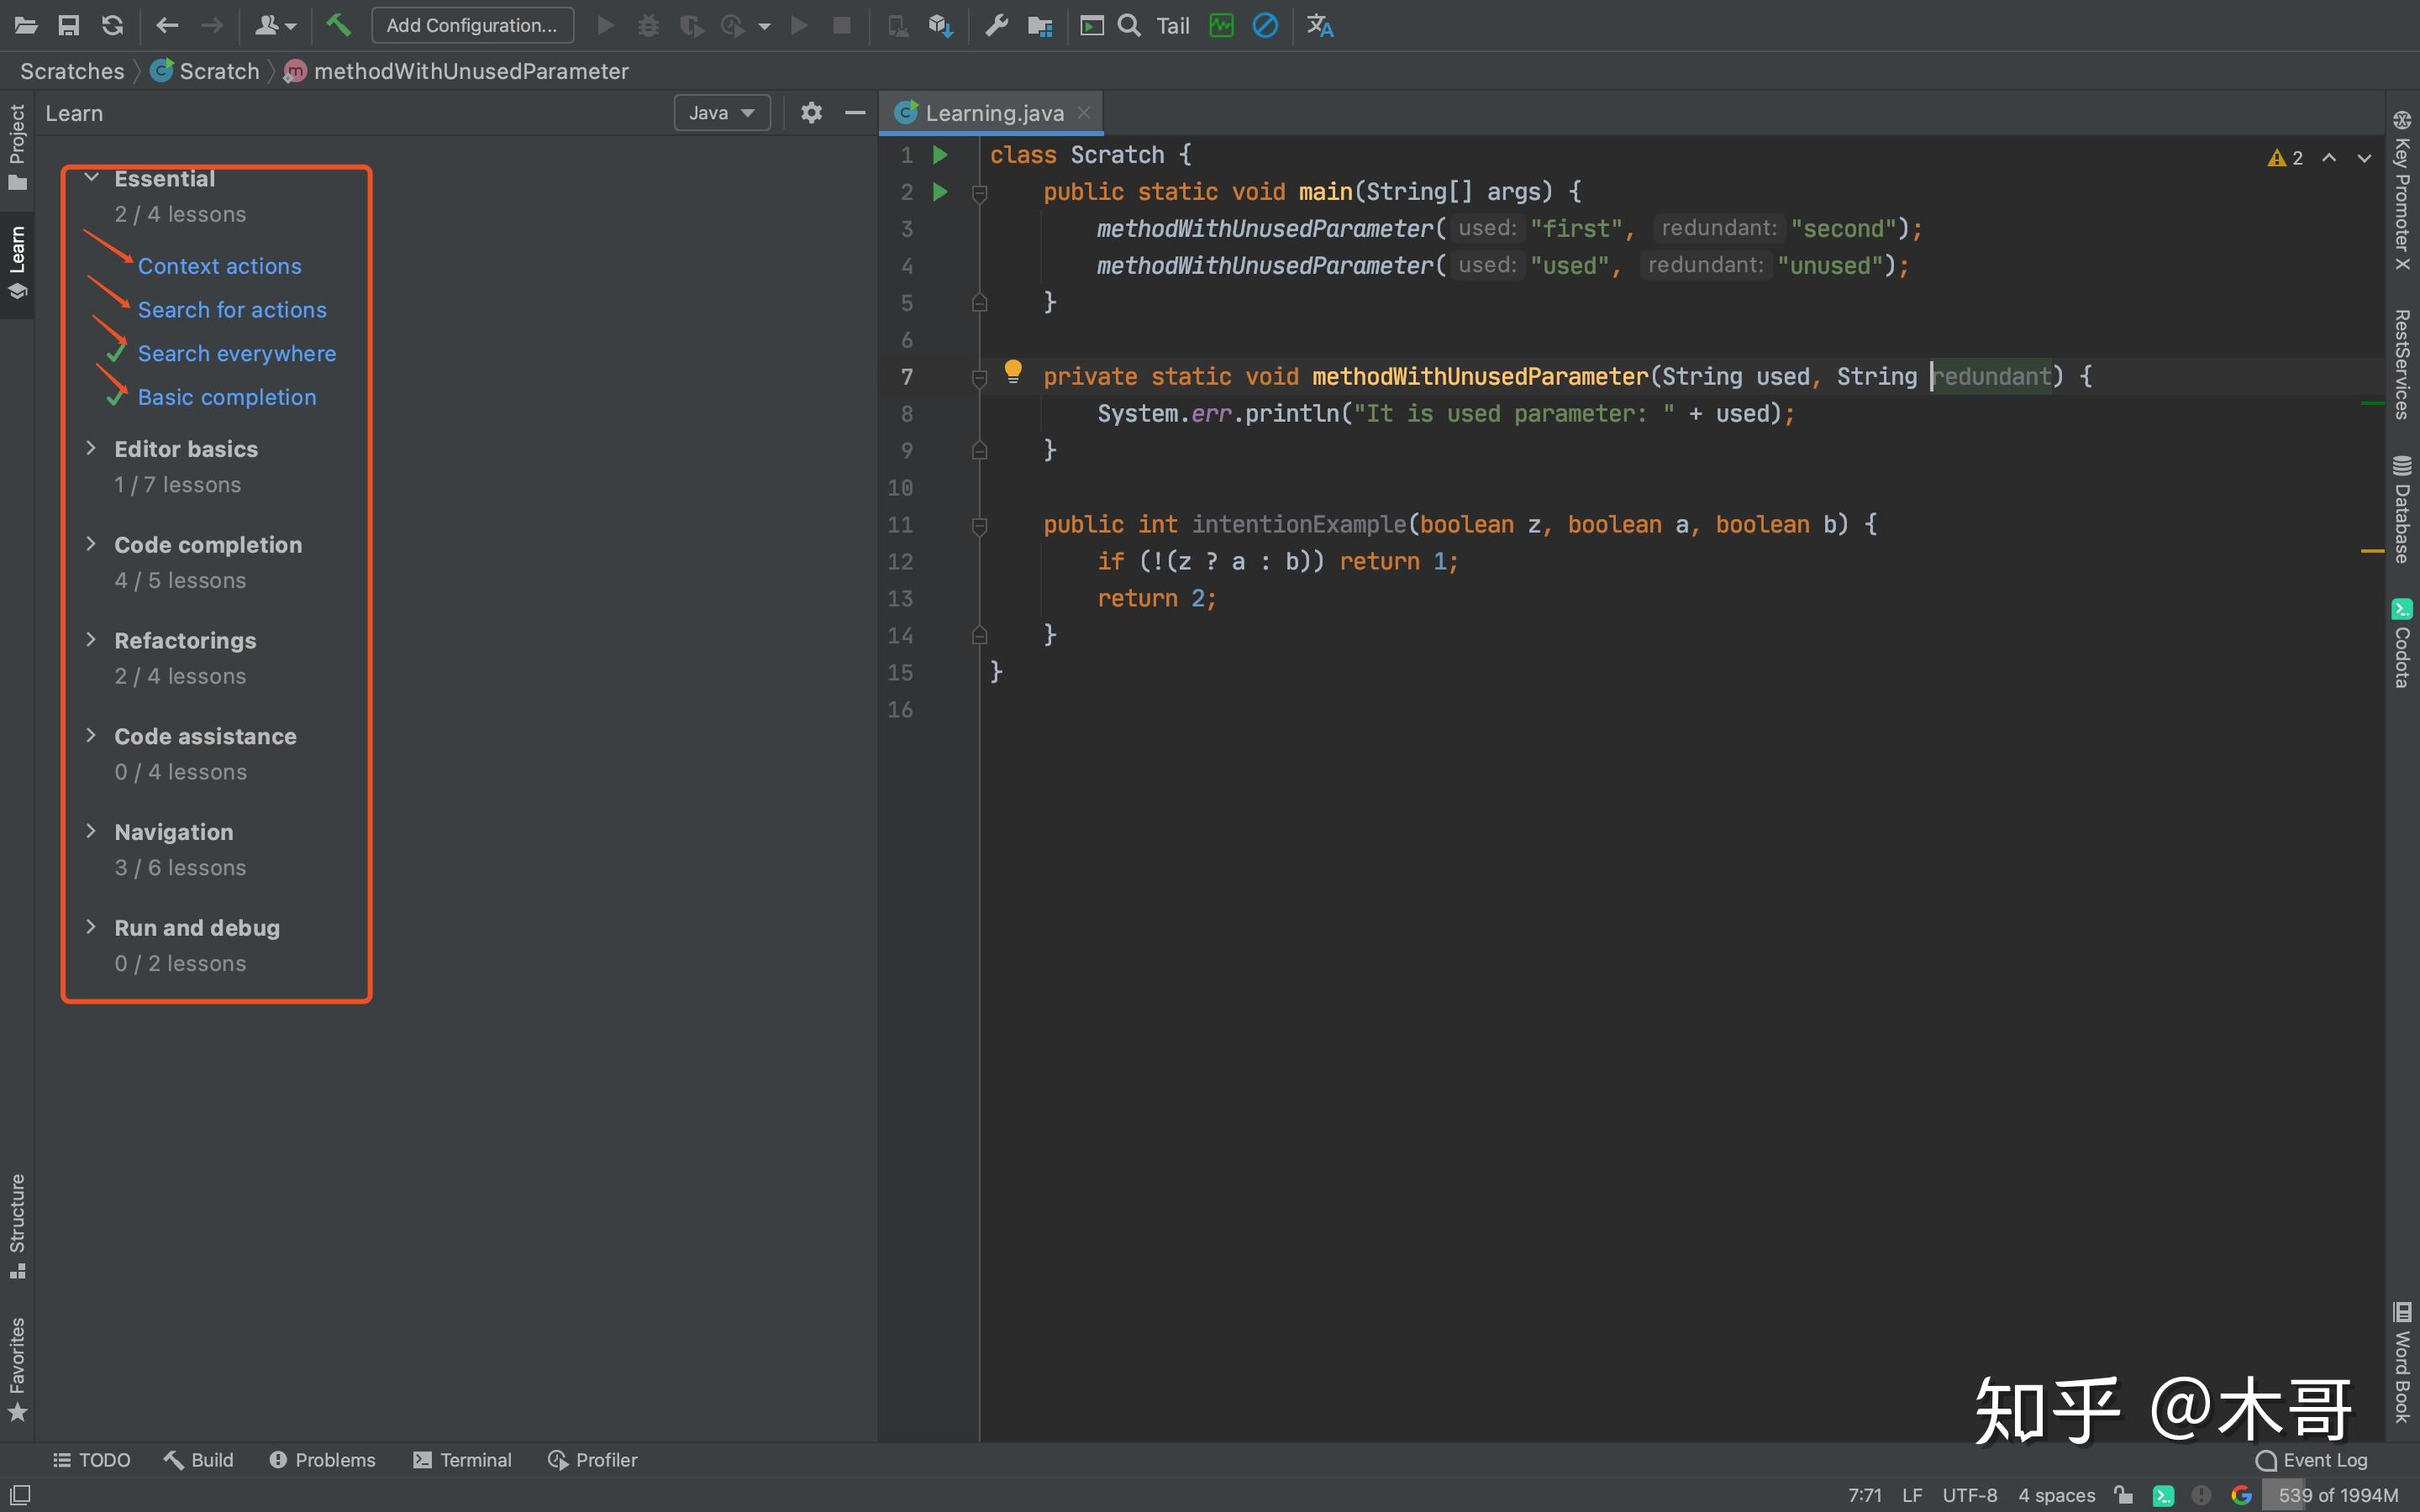Open the Basic completion lesson
Image resolution: width=2420 pixels, height=1512 pixels.
[227, 397]
